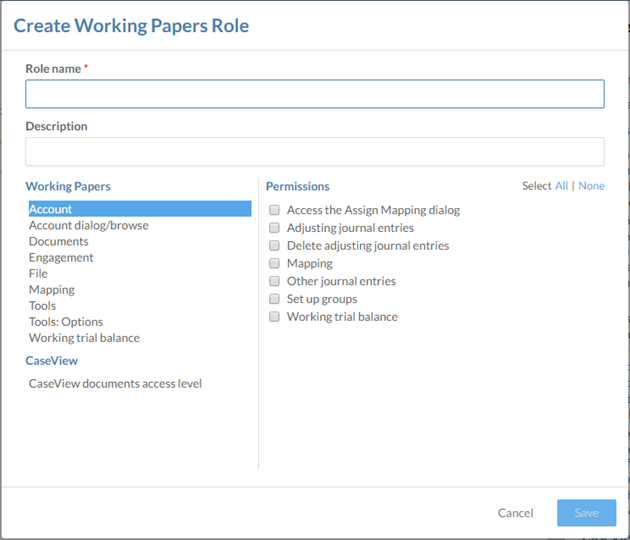Select Account dialog/browse category
The image size is (630, 540).
click(88, 225)
